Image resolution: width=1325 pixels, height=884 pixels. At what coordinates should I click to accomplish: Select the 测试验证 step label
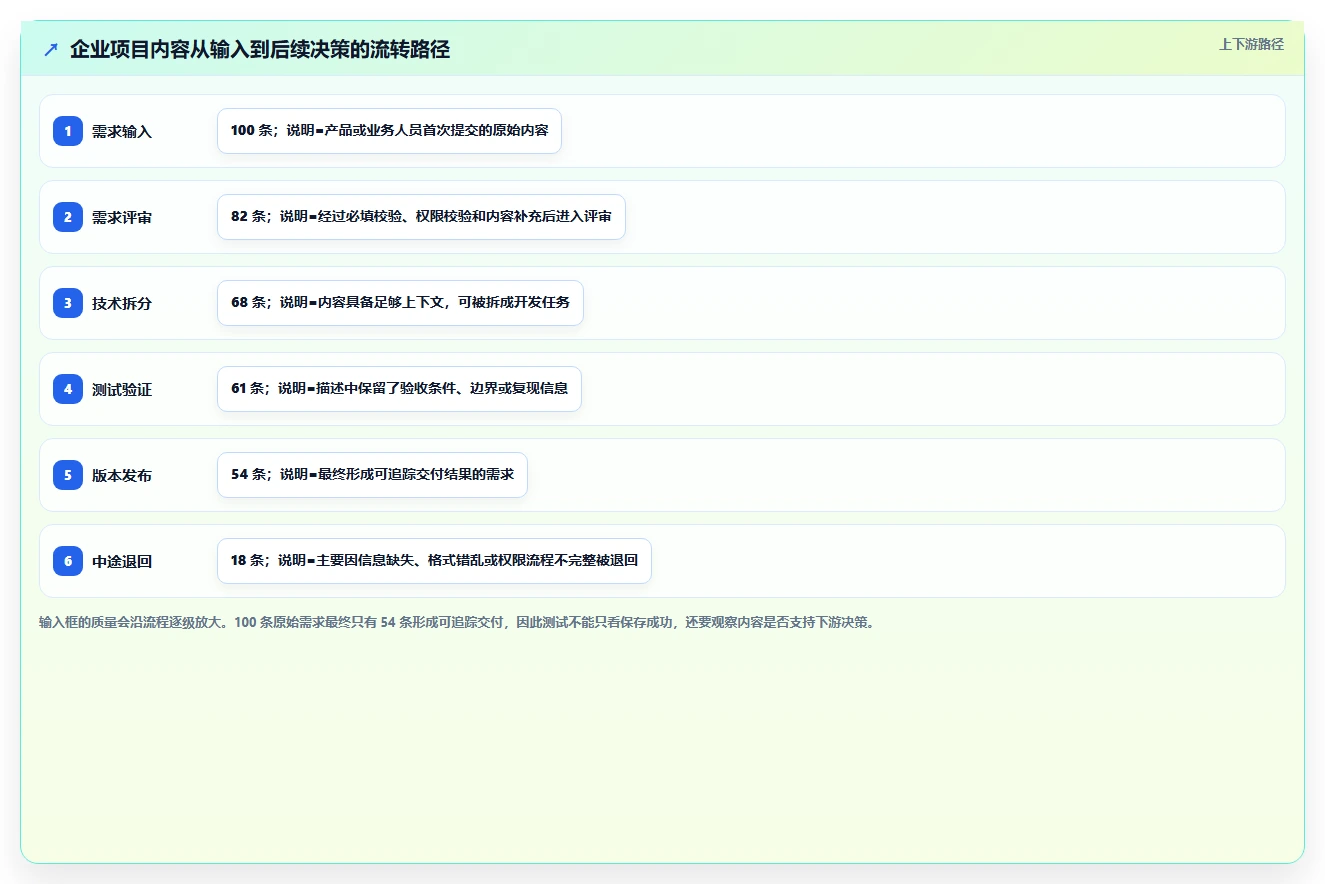click(122, 389)
